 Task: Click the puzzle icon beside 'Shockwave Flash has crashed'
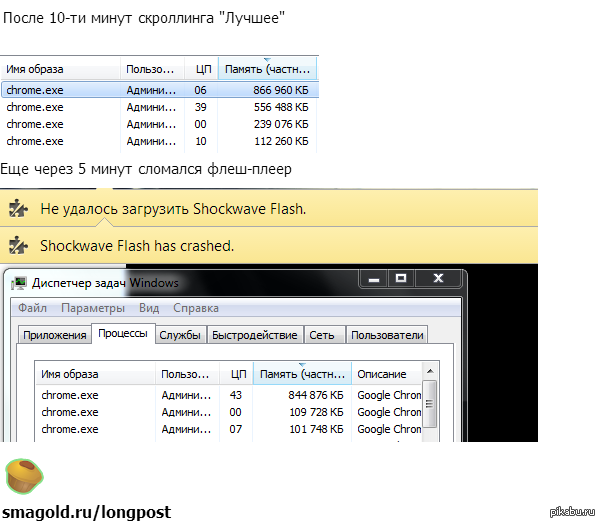click(x=17, y=245)
